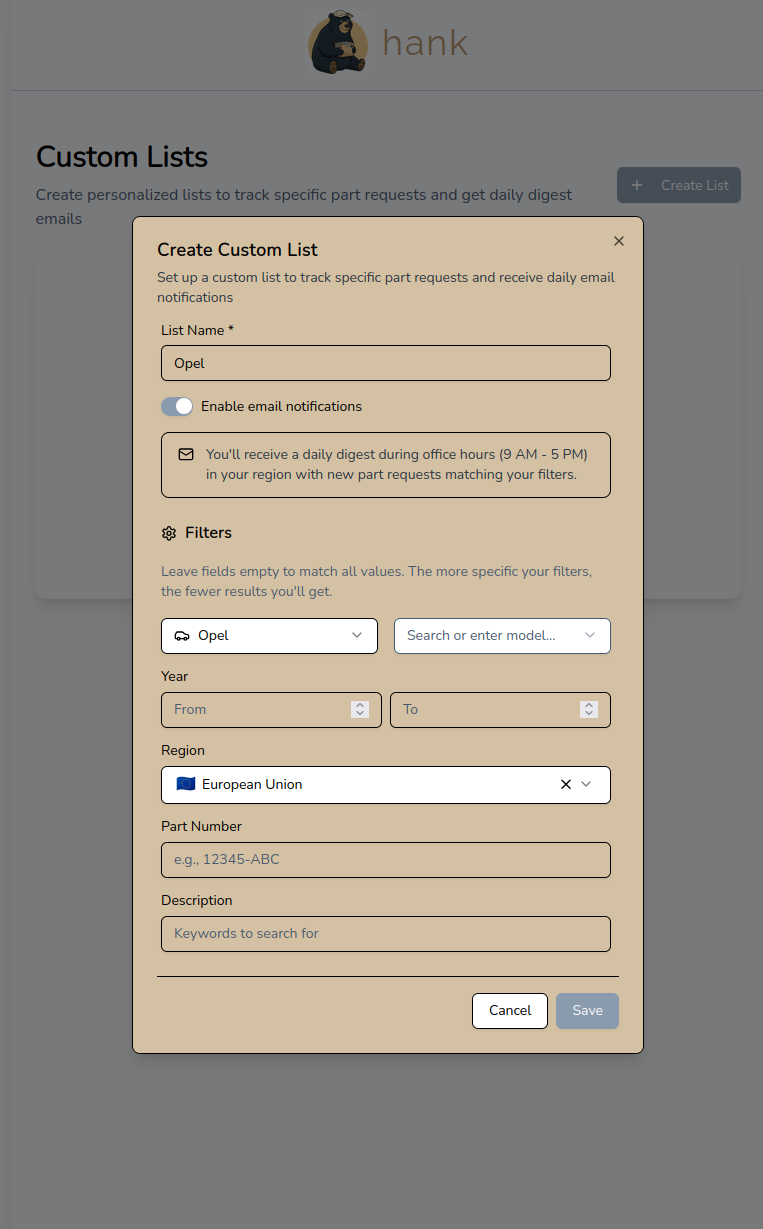The image size is (763, 1229).
Task: Click the gear icon next to Filters
Action: point(168,533)
